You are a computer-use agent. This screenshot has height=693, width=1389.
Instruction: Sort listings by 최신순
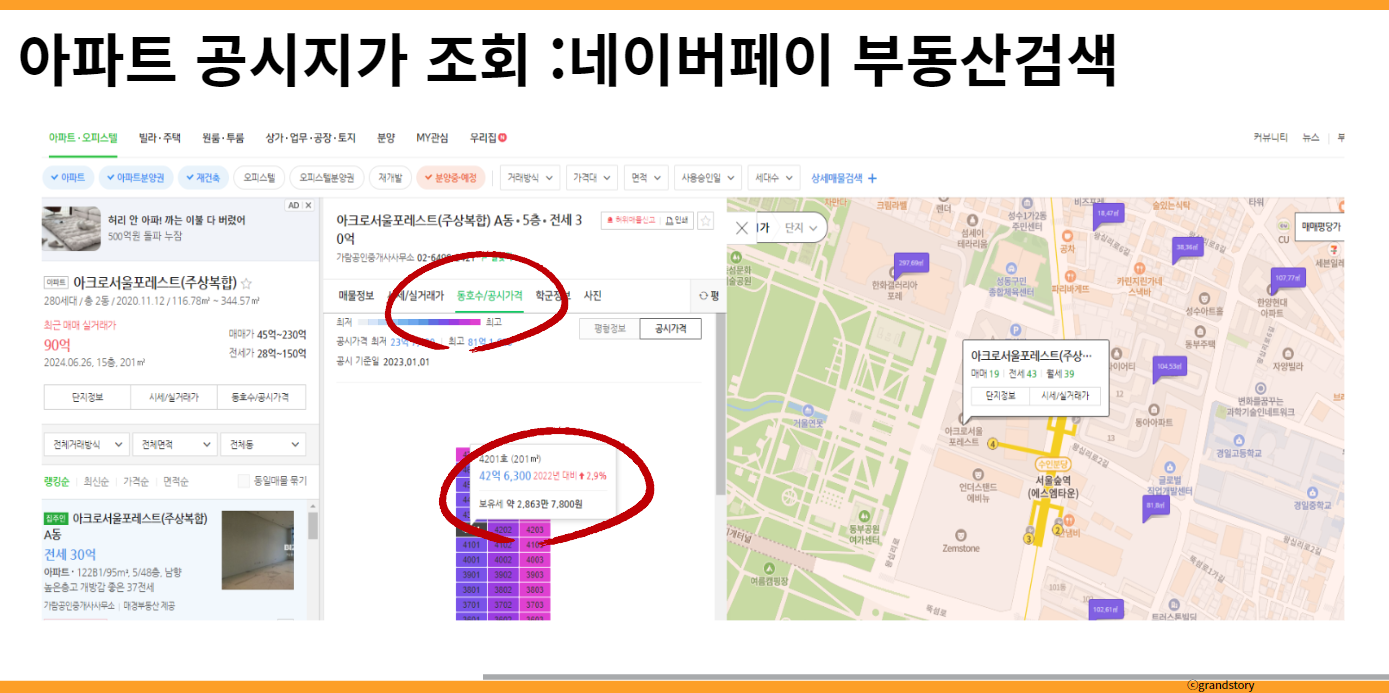(97, 481)
